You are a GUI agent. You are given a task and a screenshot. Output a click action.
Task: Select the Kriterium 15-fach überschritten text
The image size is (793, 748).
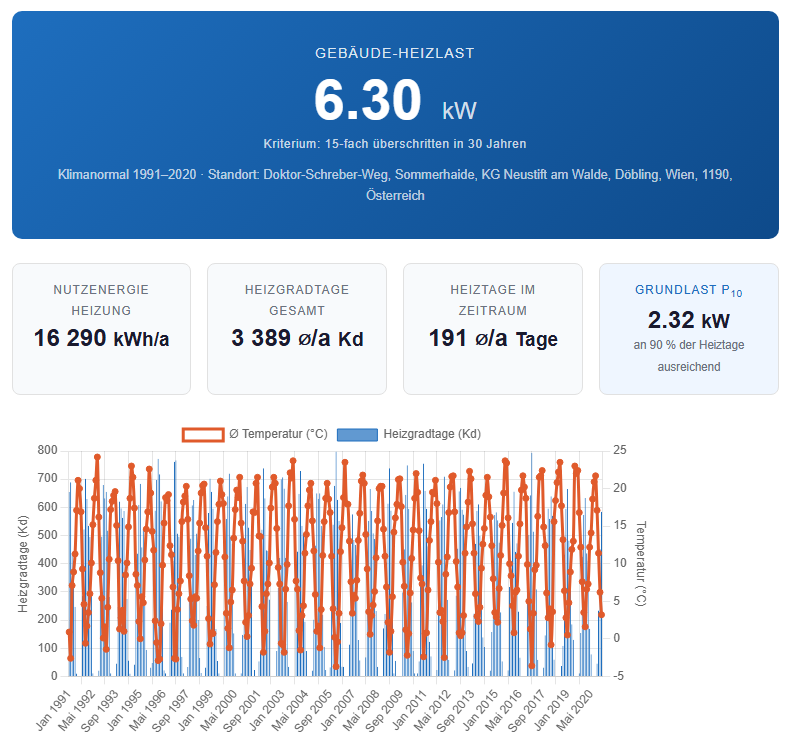tap(395, 144)
